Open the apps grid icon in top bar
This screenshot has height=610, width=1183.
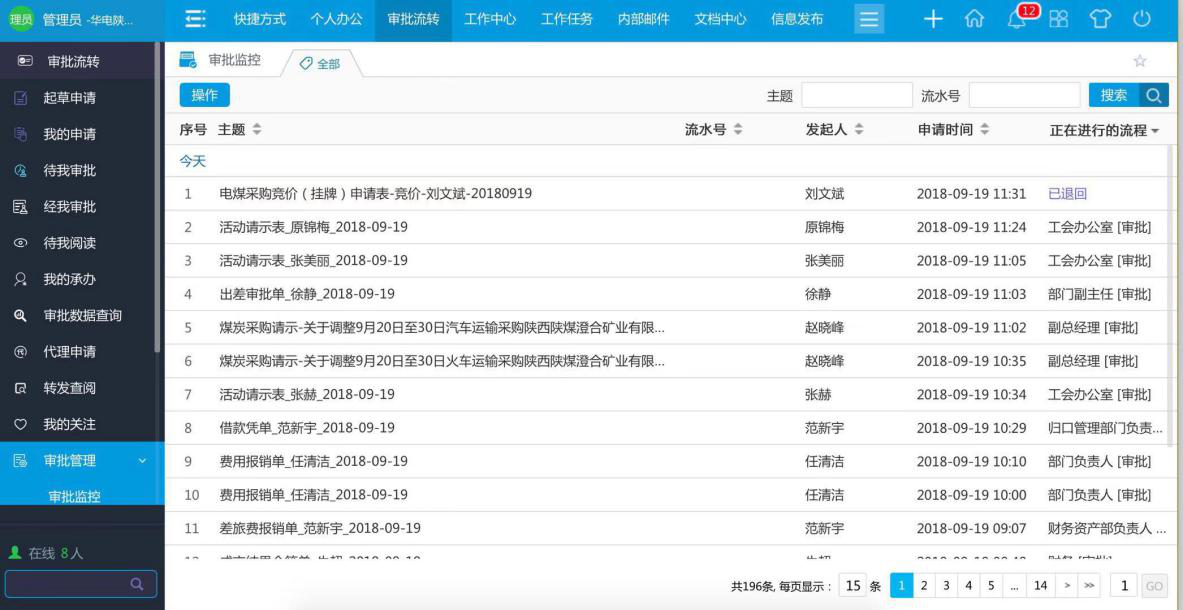point(1059,17)
